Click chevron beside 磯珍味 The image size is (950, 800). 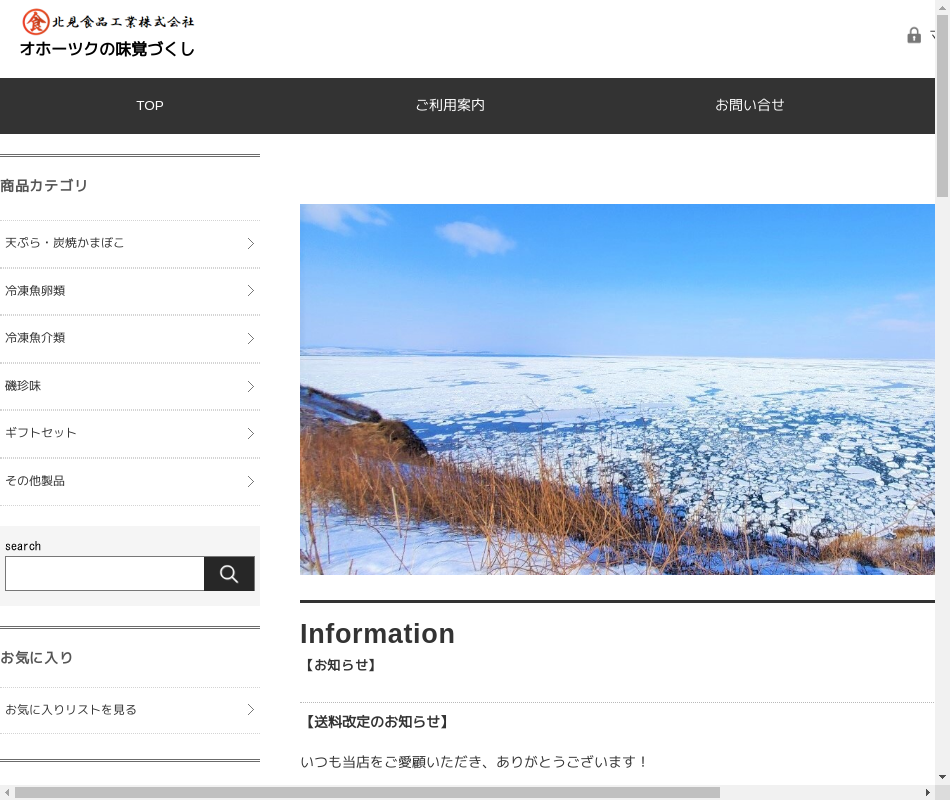[x=250, y=386]
